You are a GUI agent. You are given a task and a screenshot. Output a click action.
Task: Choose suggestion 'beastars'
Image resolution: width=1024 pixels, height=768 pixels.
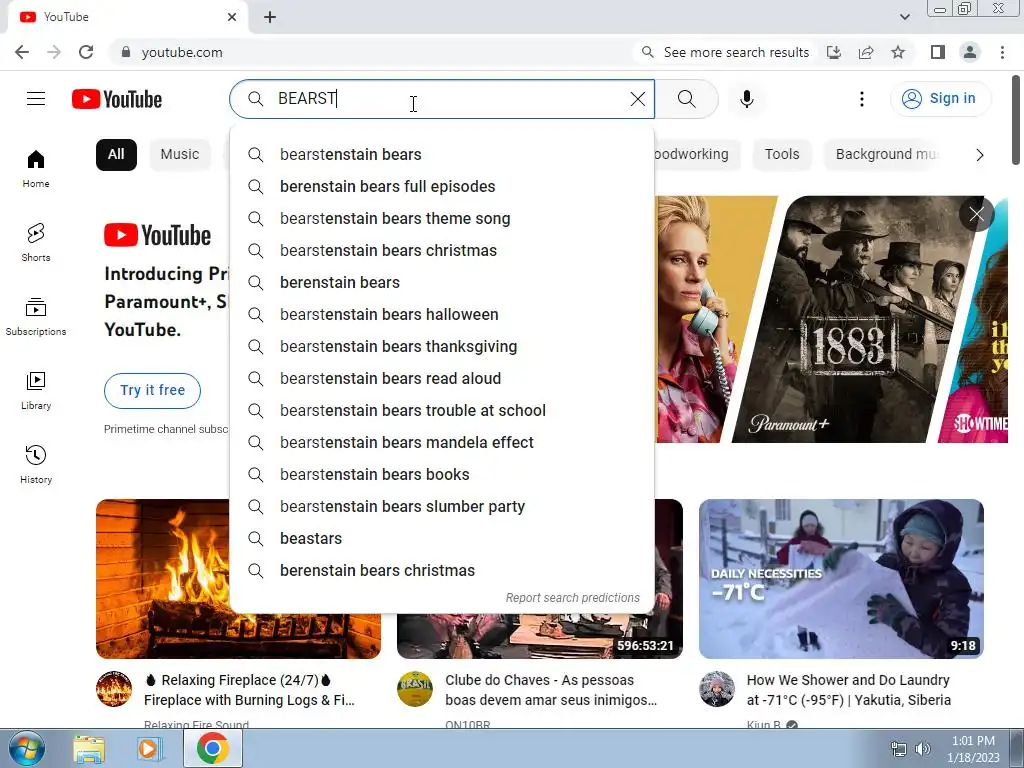(442, 539)
